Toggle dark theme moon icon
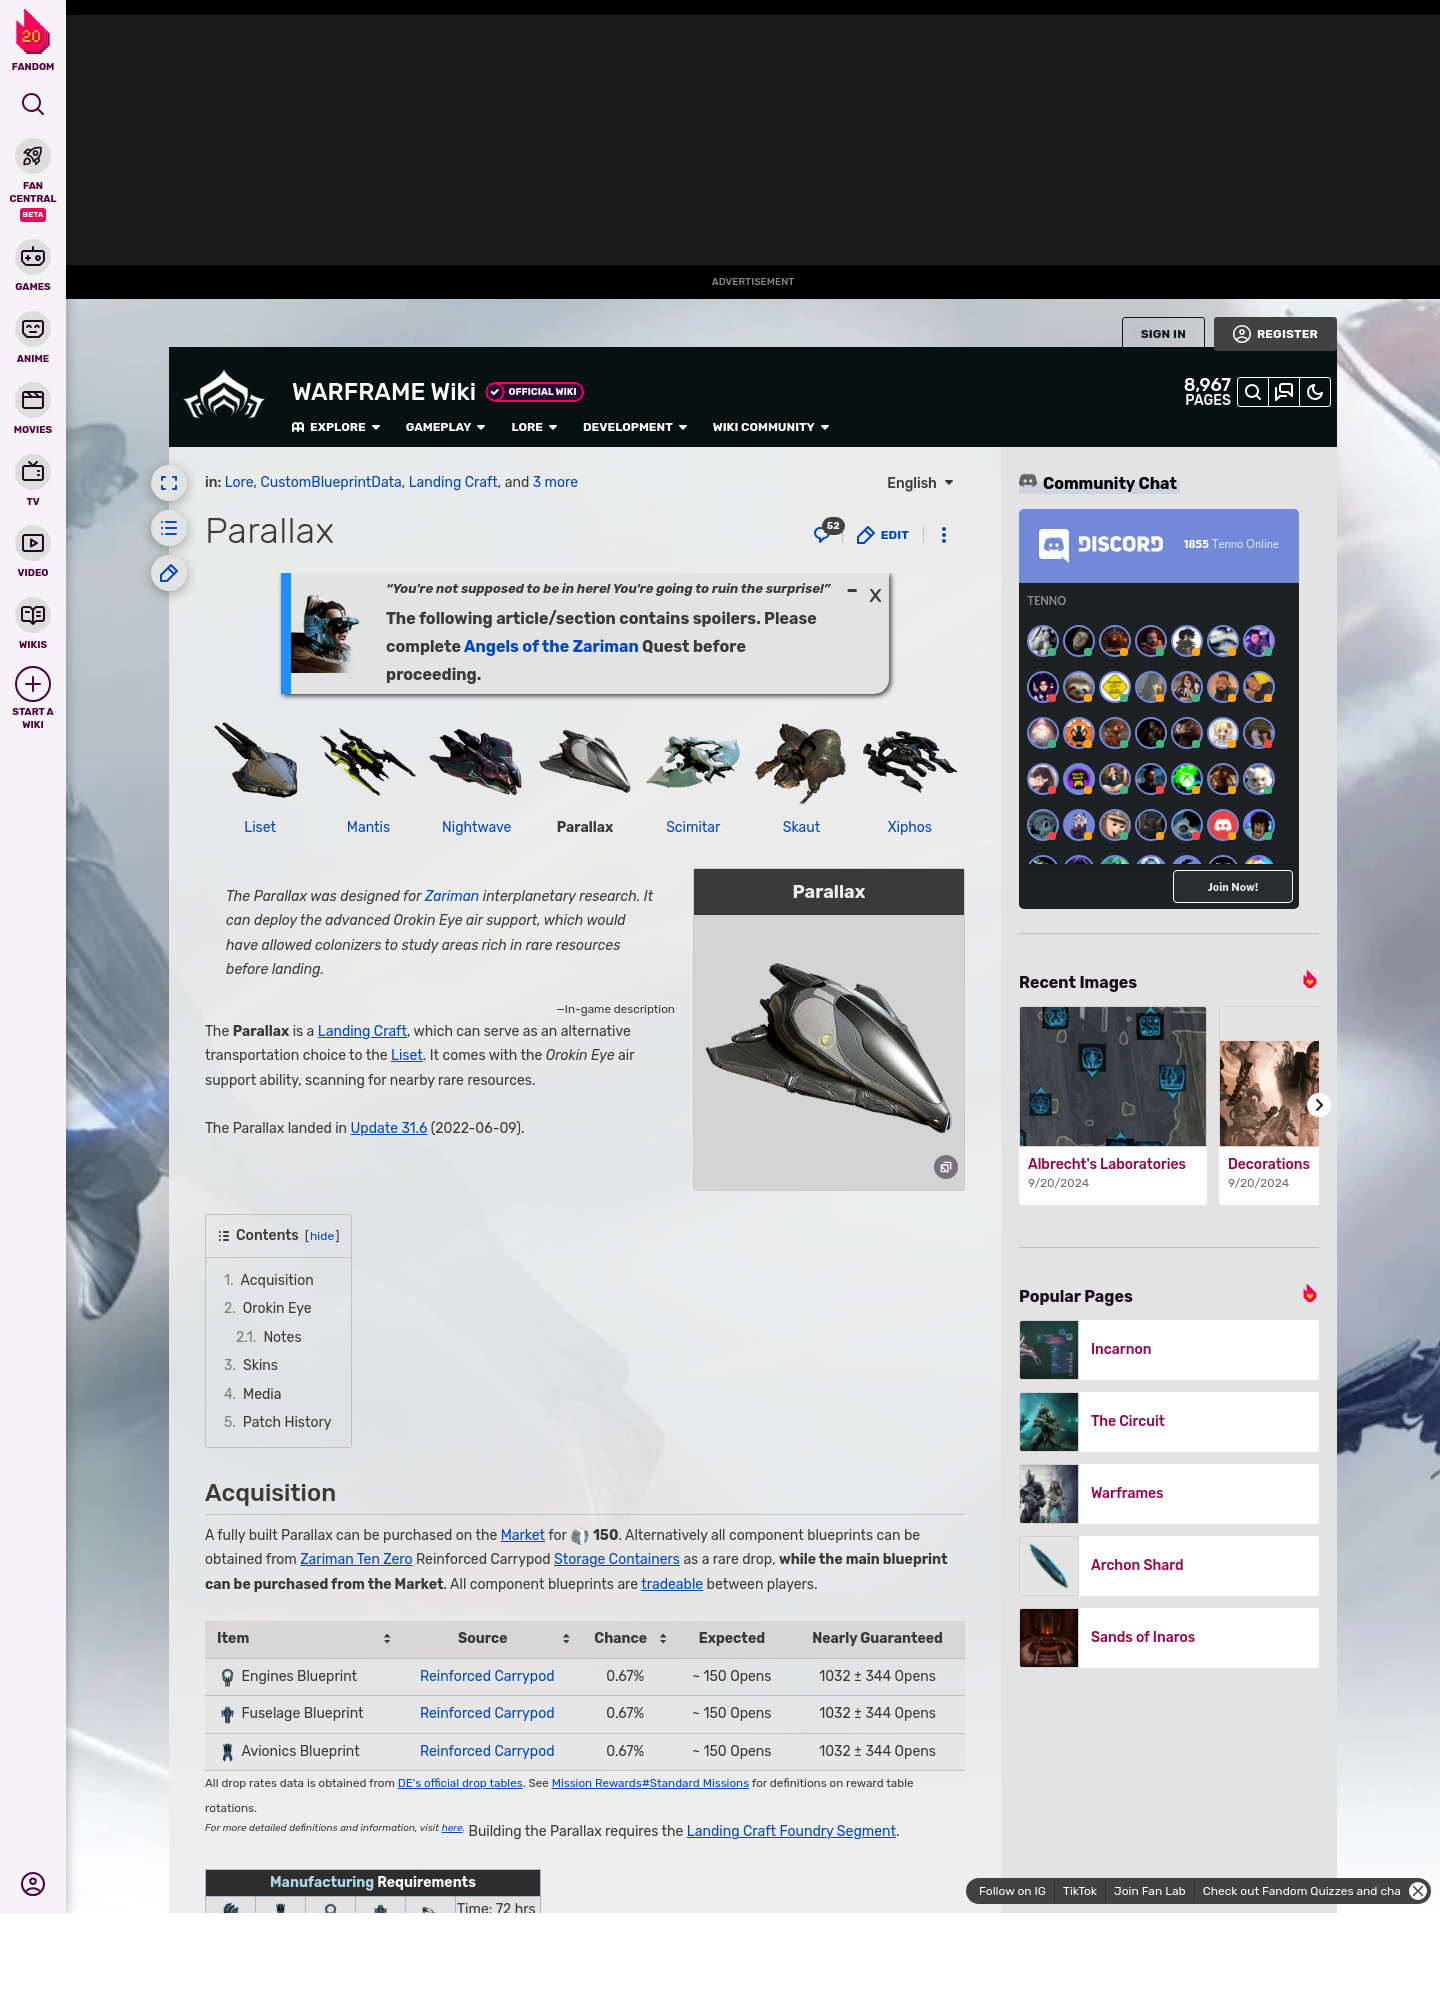 (x=1315, y=392)
